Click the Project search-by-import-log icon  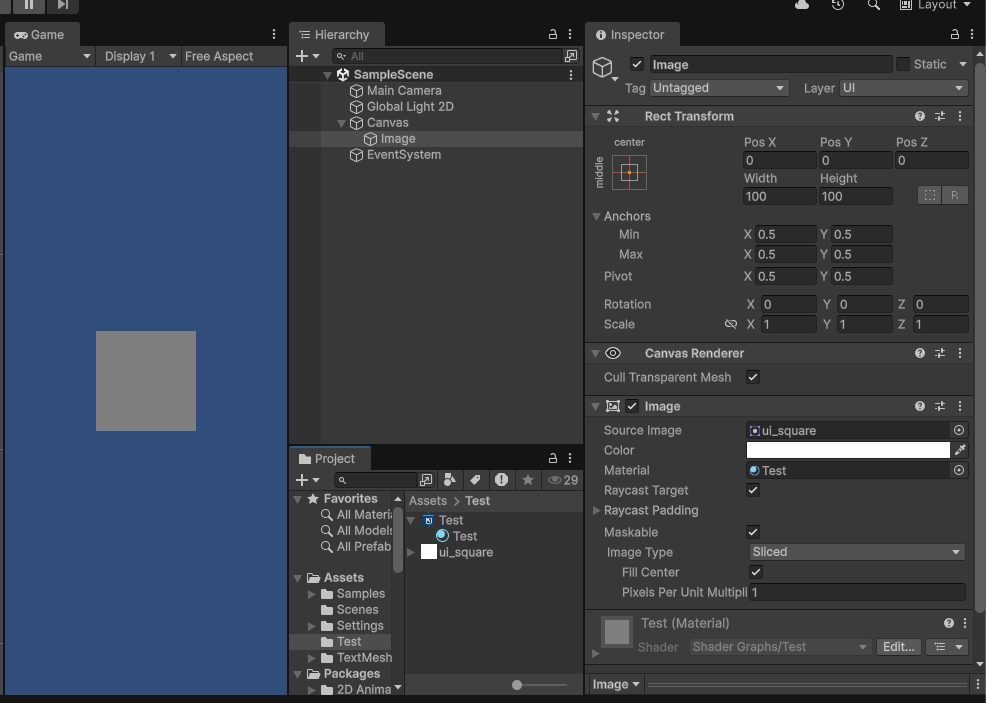pyautogui.click(x=501, y=480)
